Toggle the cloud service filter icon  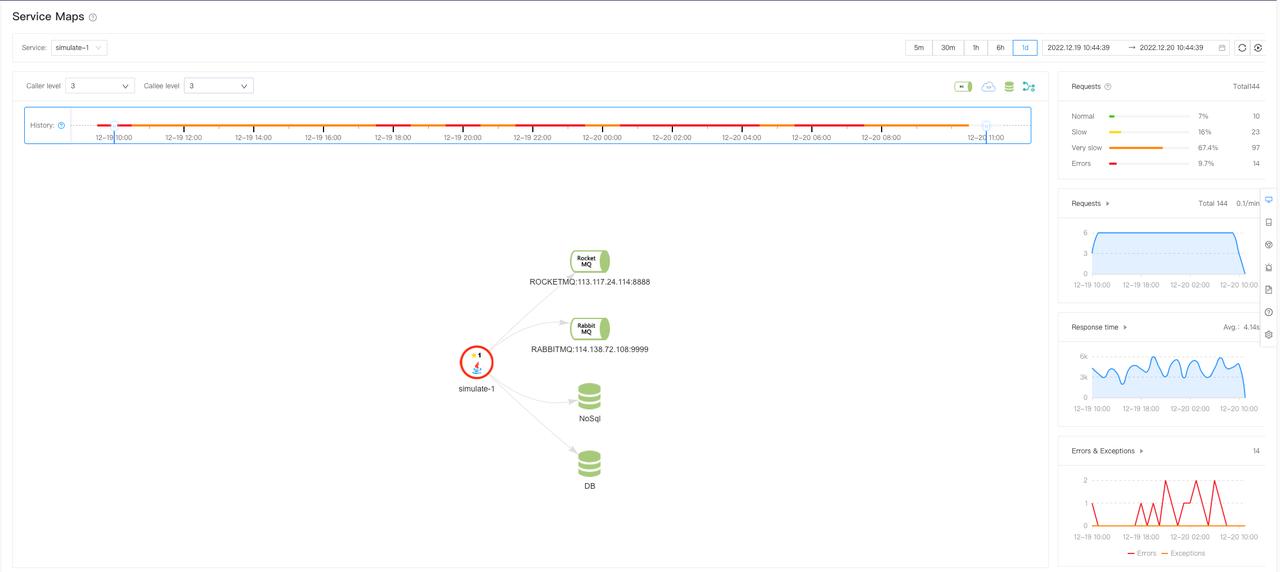click(x=989, y=87)
